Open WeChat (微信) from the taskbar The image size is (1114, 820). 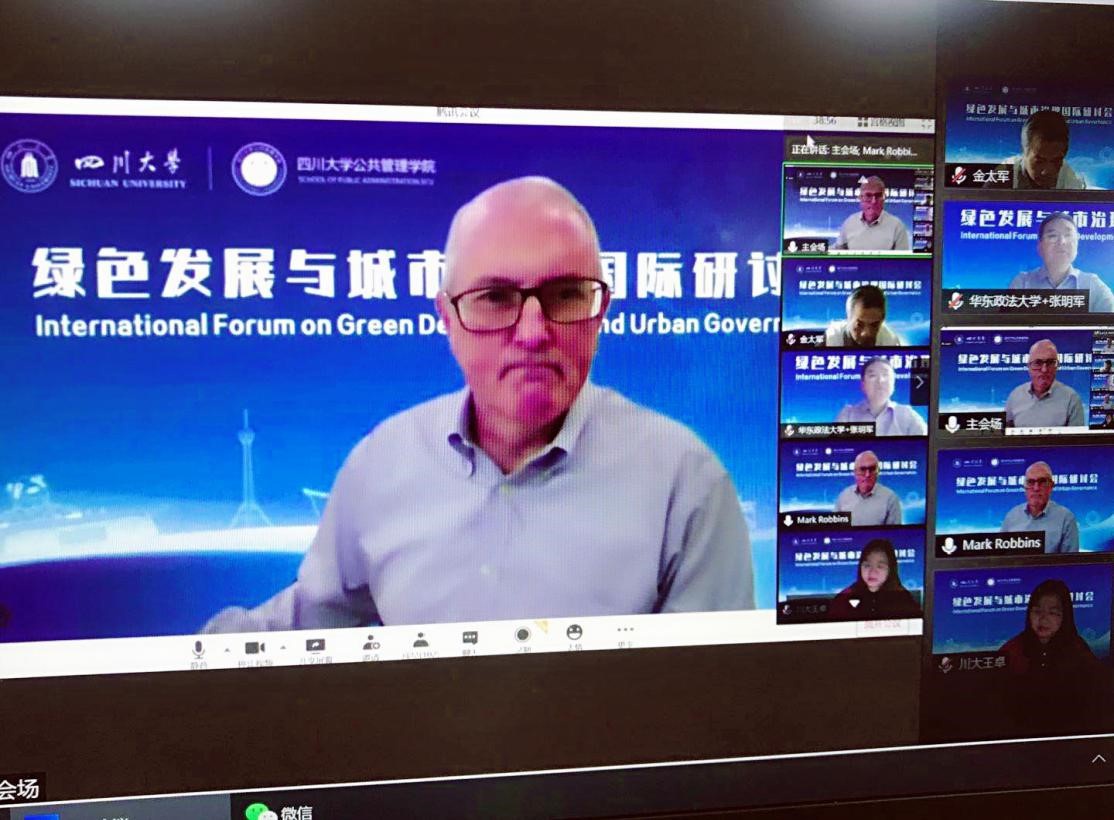point(281,811)
